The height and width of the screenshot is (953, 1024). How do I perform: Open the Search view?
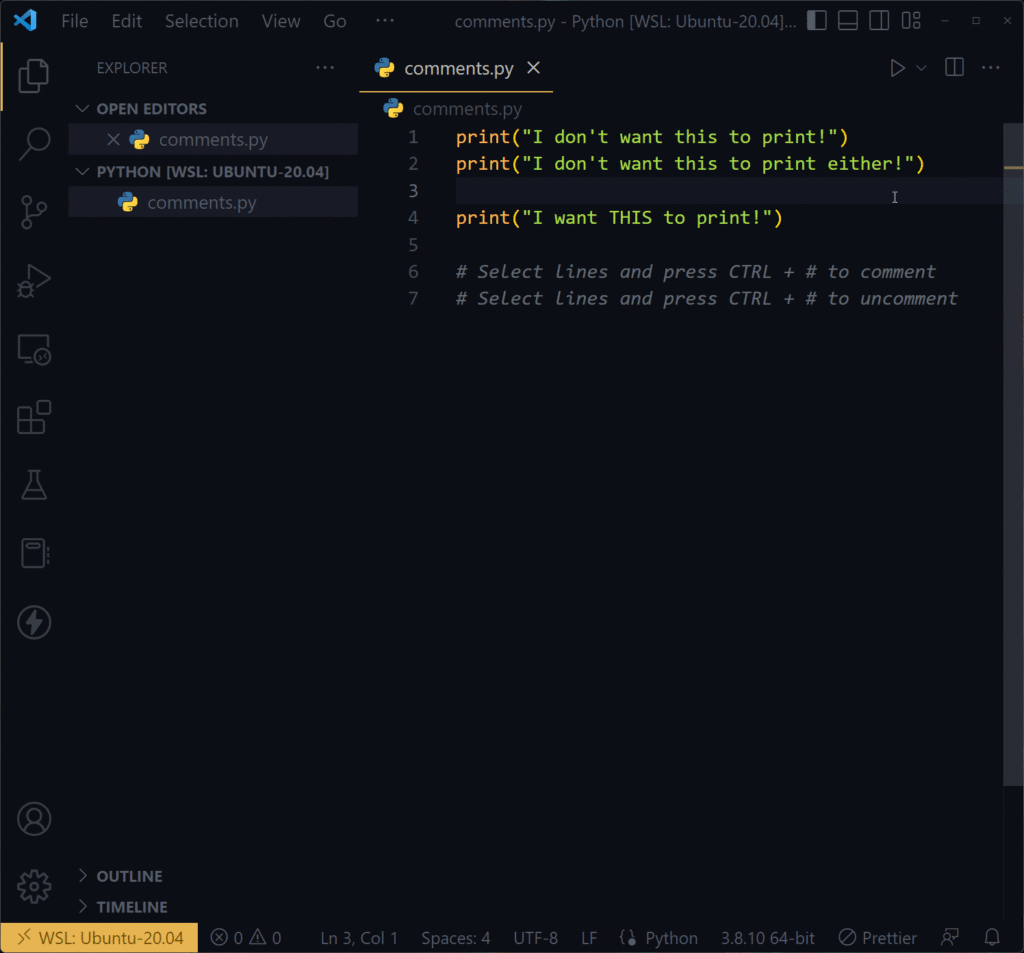[x=34, y=144]
